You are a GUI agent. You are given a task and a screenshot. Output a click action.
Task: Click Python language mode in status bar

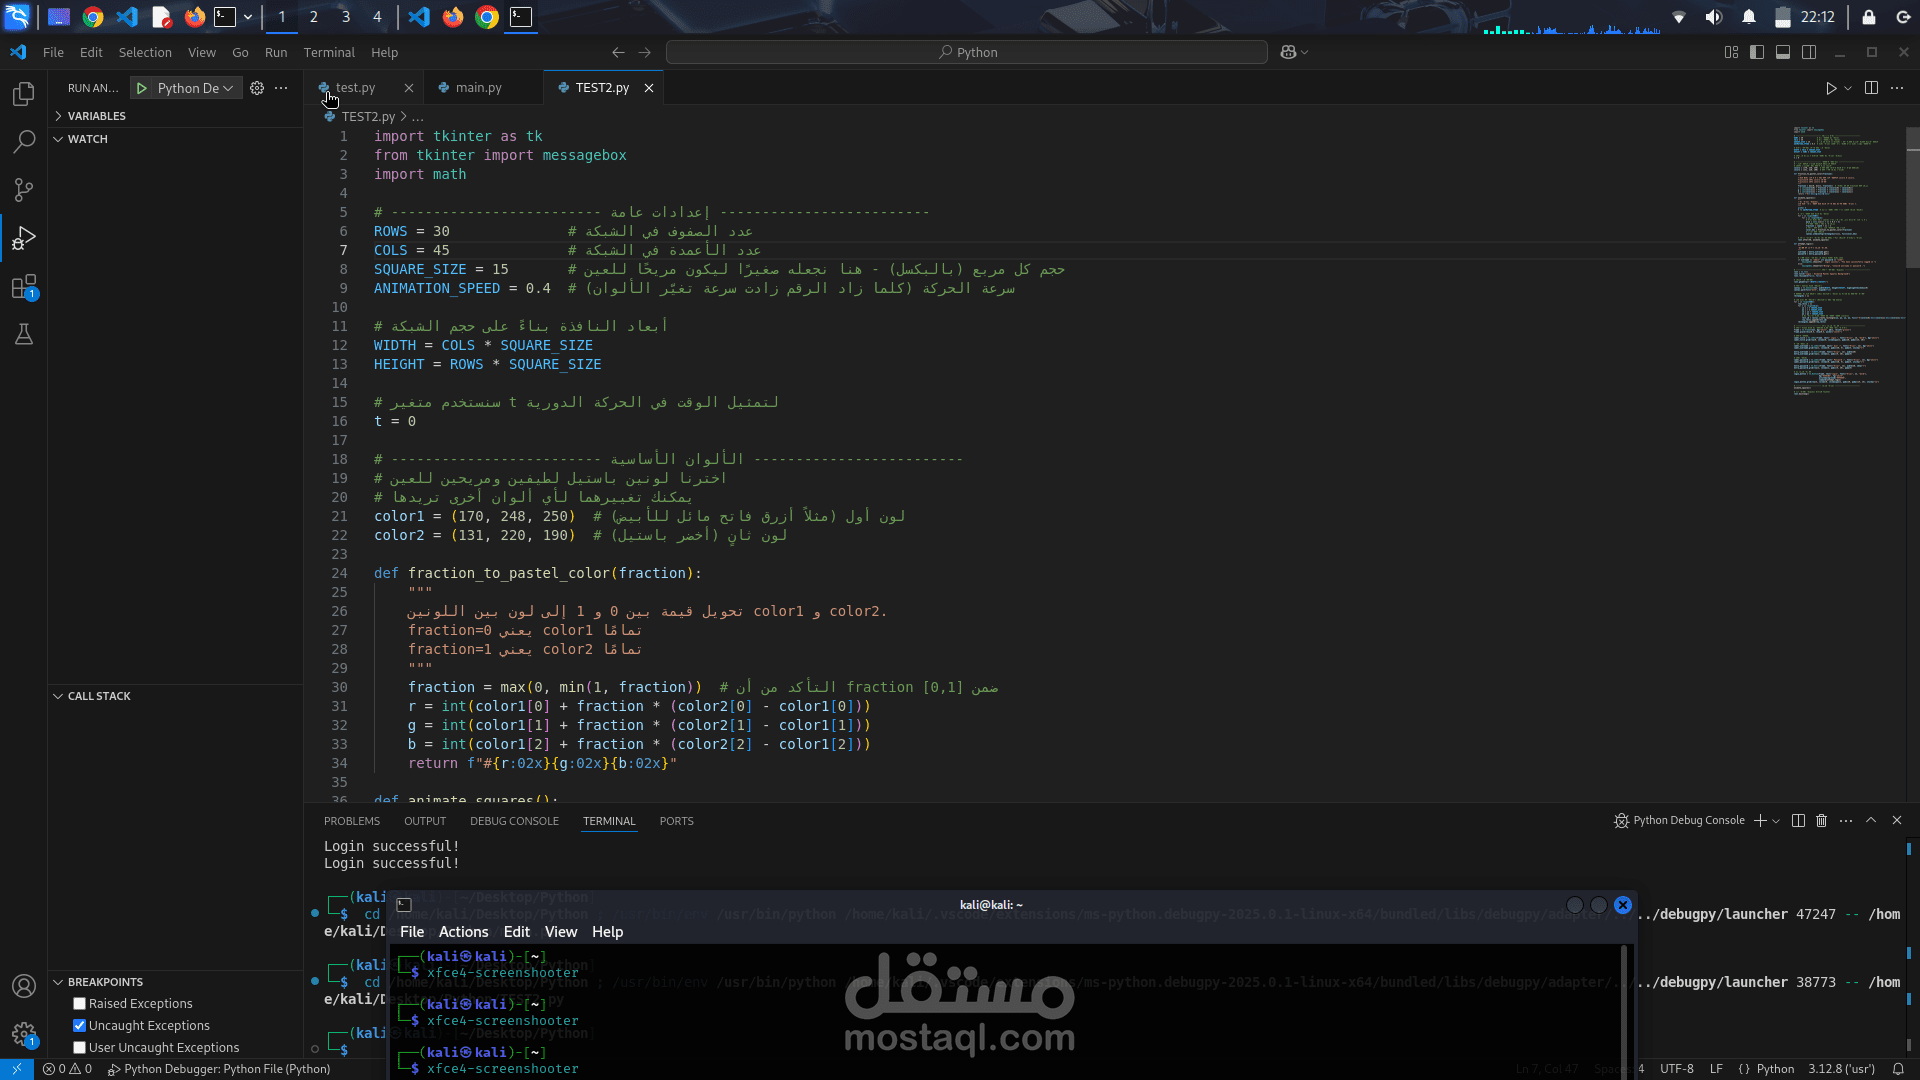coord(1776,1069)
